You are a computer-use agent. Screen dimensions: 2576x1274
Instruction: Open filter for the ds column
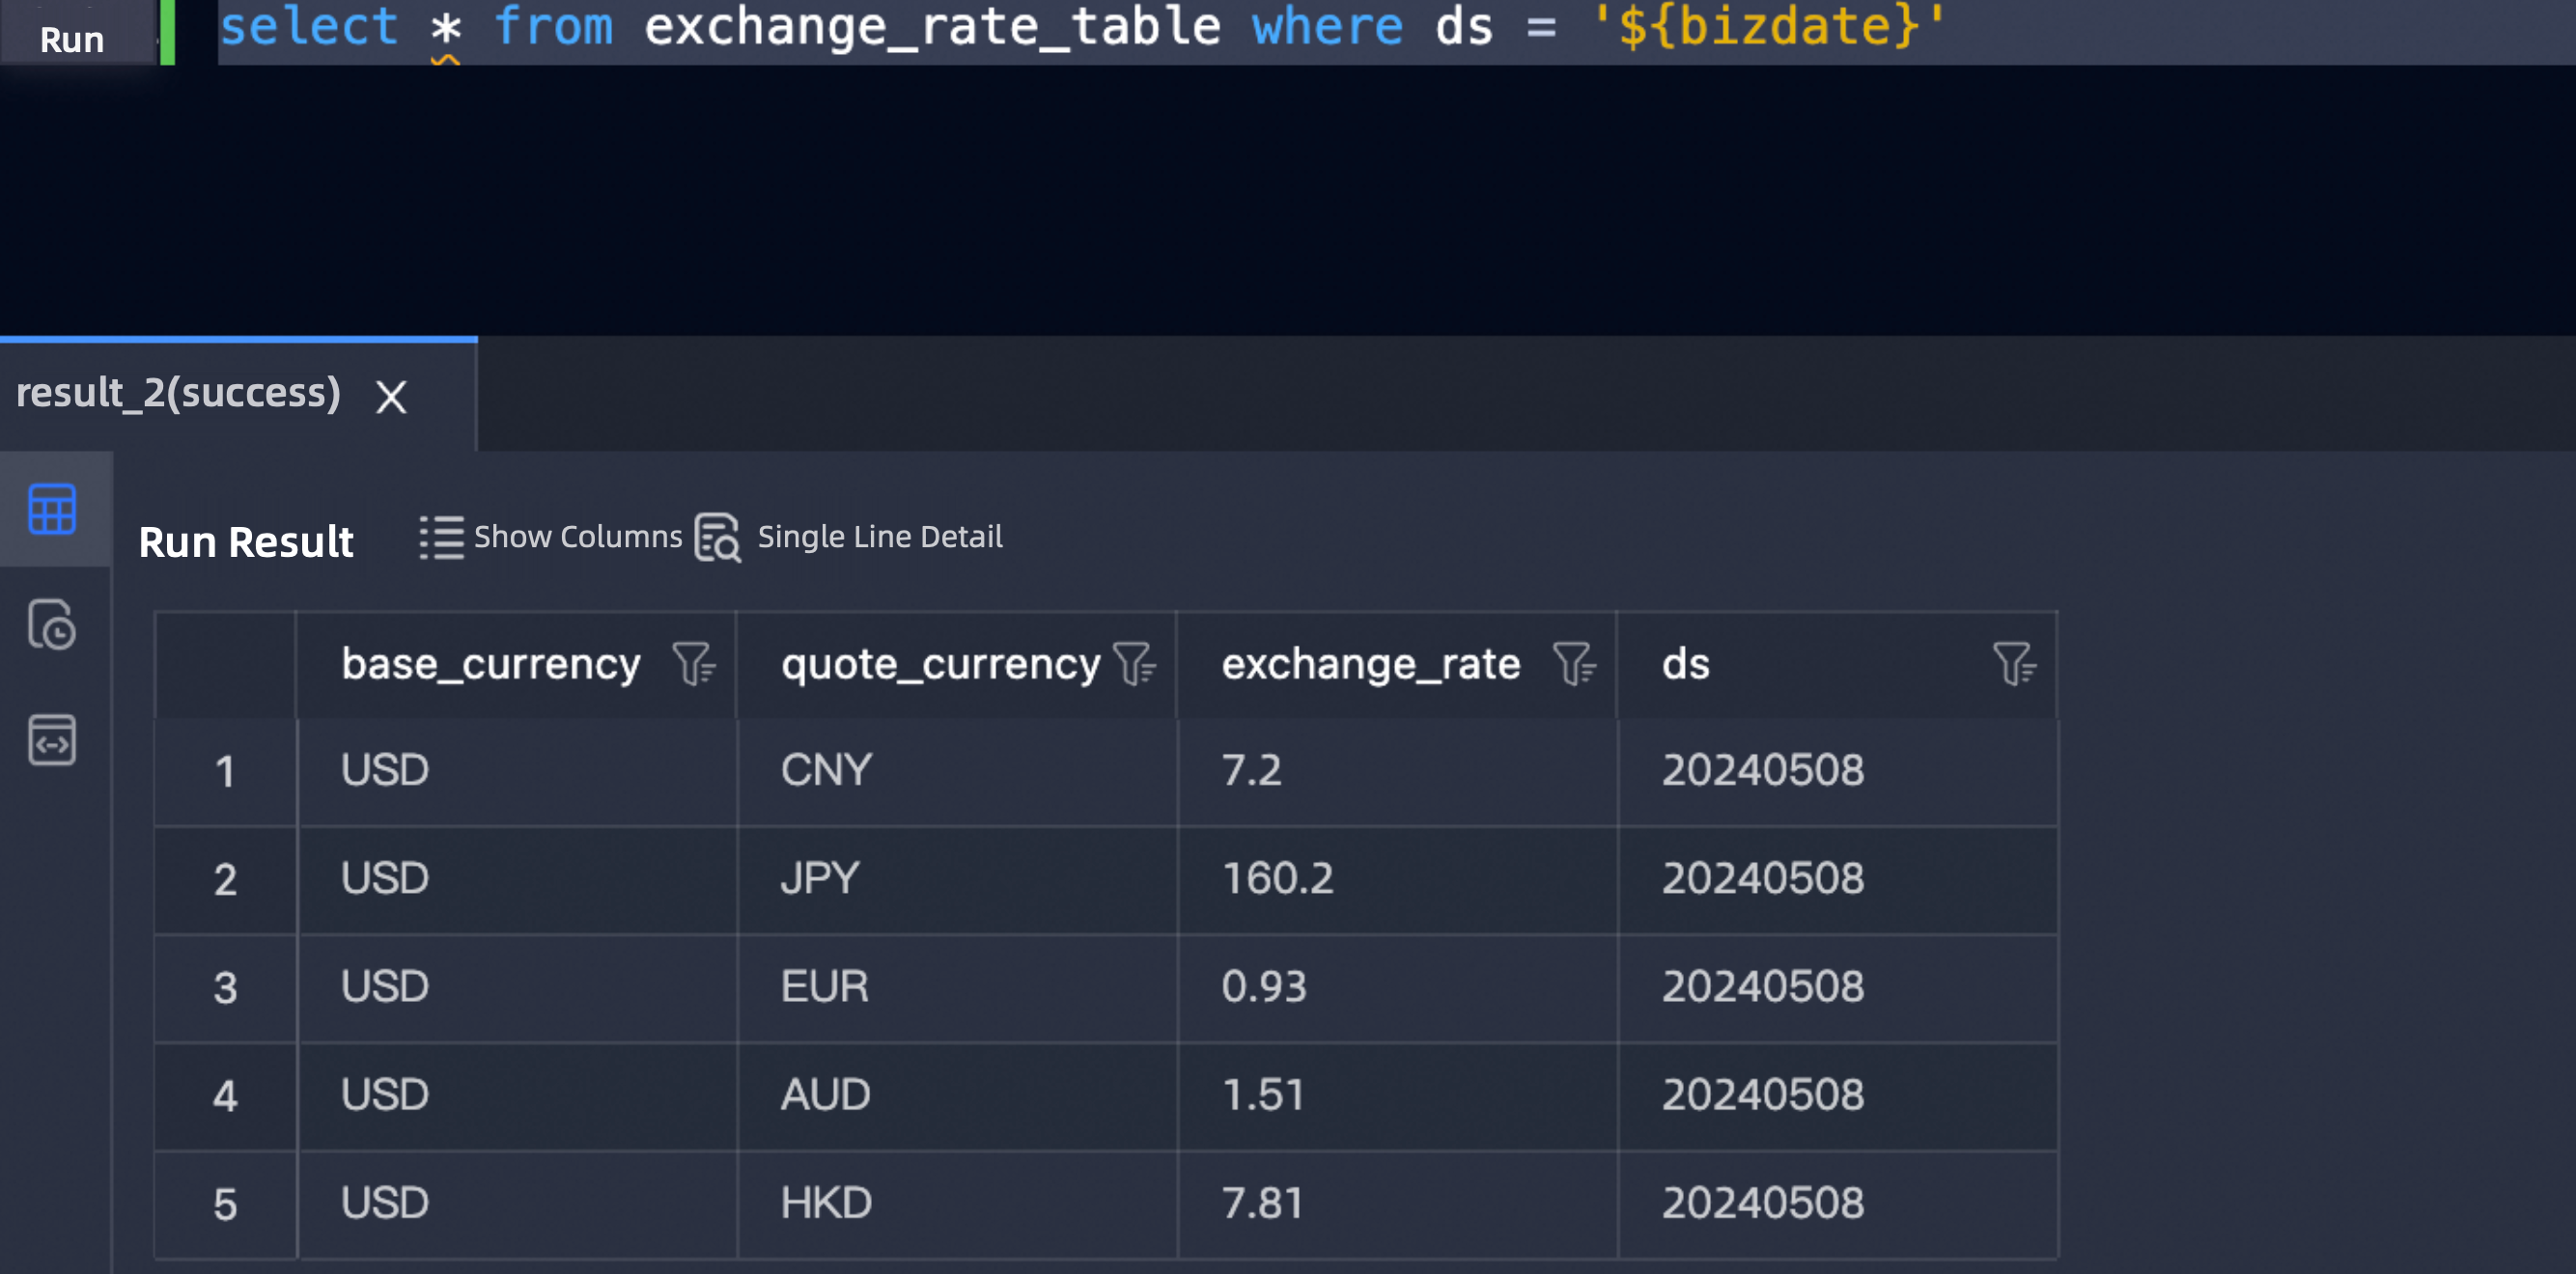[x=2014, y=664]
